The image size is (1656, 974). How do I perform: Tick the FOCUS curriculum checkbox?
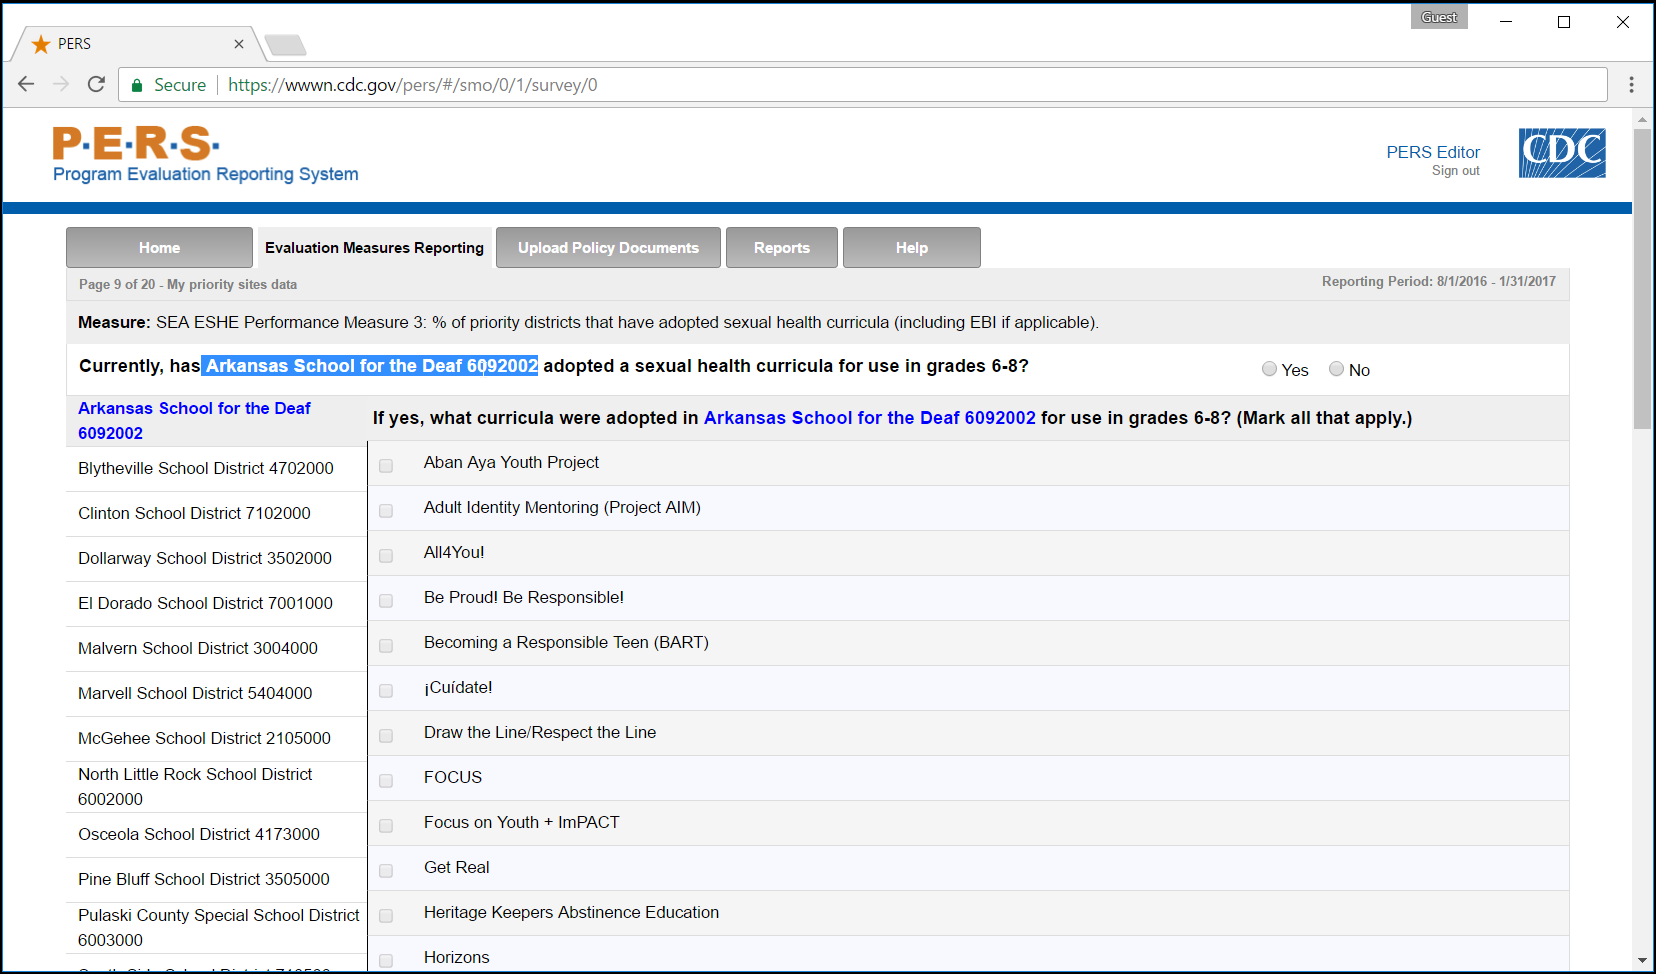click(x=386, y=780)
